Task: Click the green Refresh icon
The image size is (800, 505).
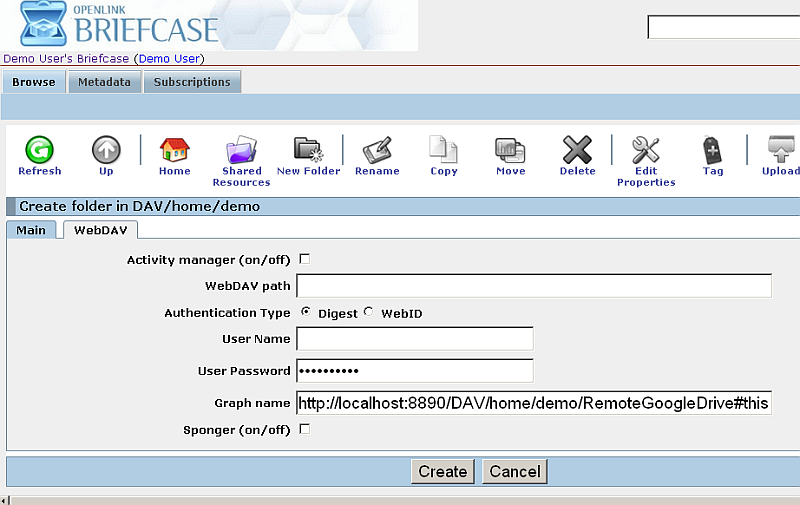Action: click(x=39, y=151)
